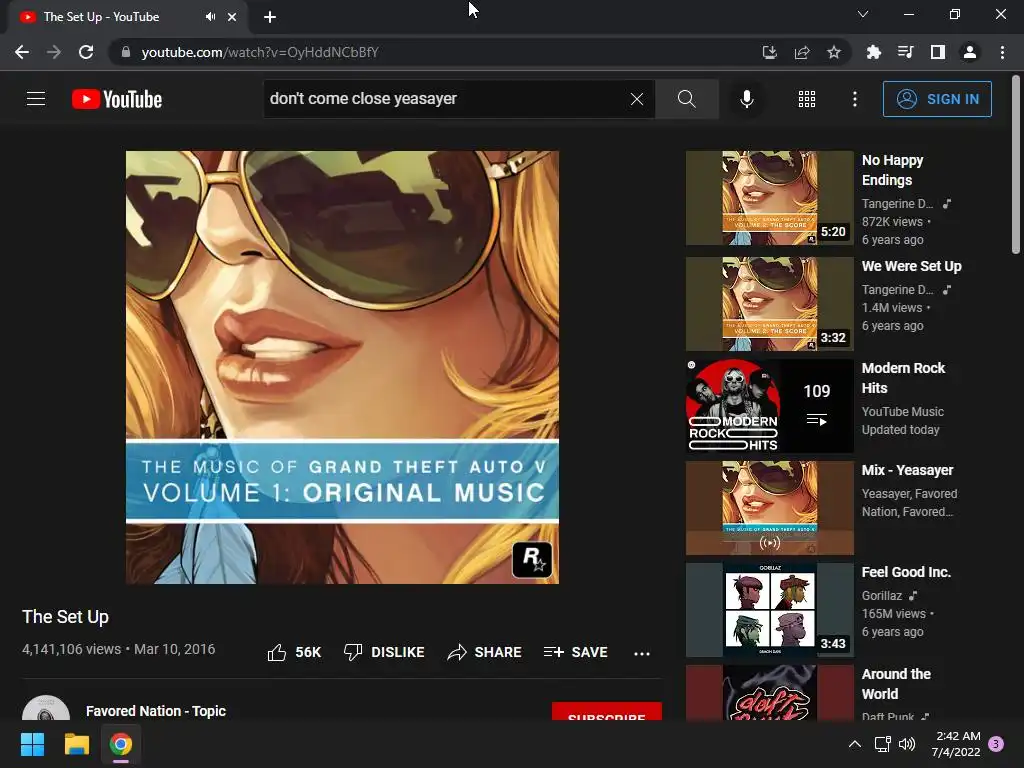
Task: Click the browser address bar URL
Action: pyautogui.click(x=260, y=52)
